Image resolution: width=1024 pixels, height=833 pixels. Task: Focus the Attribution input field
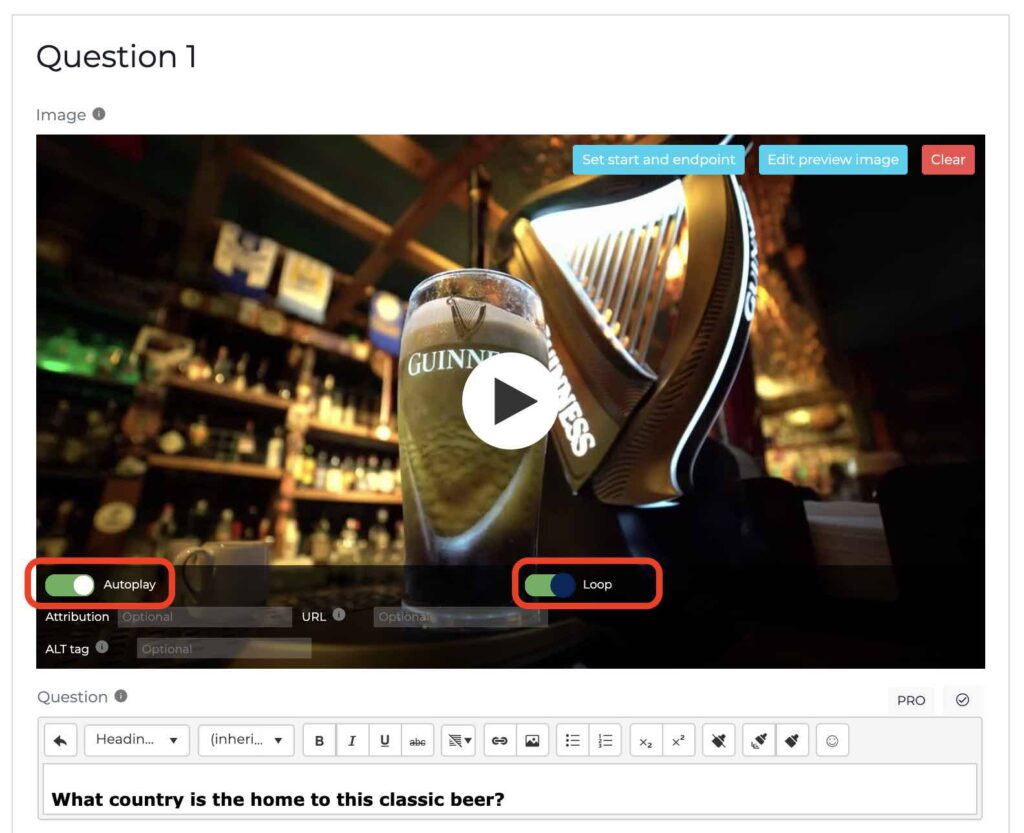204,617
